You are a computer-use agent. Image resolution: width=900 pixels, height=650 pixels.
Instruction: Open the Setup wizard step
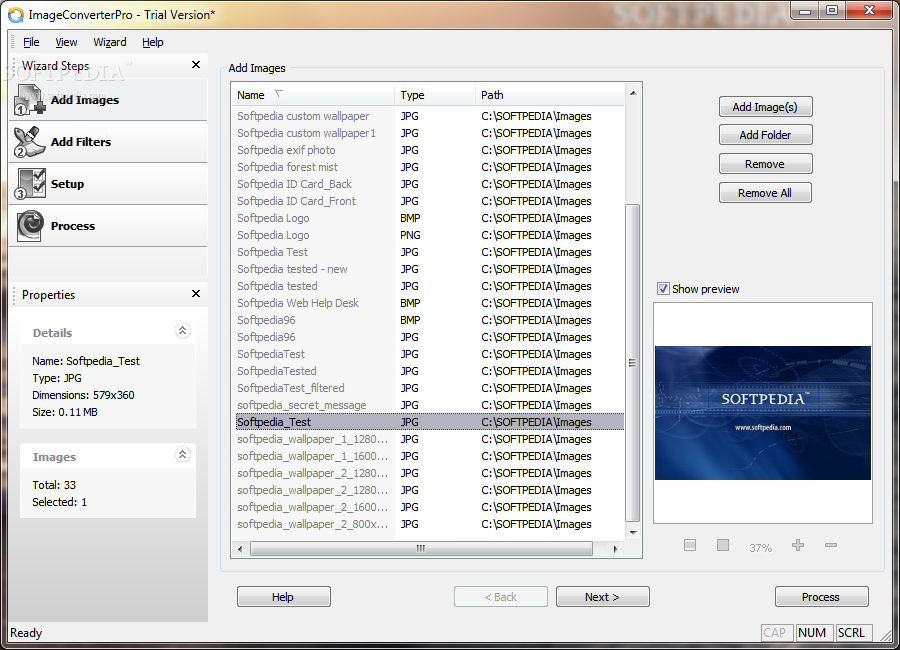108,184
